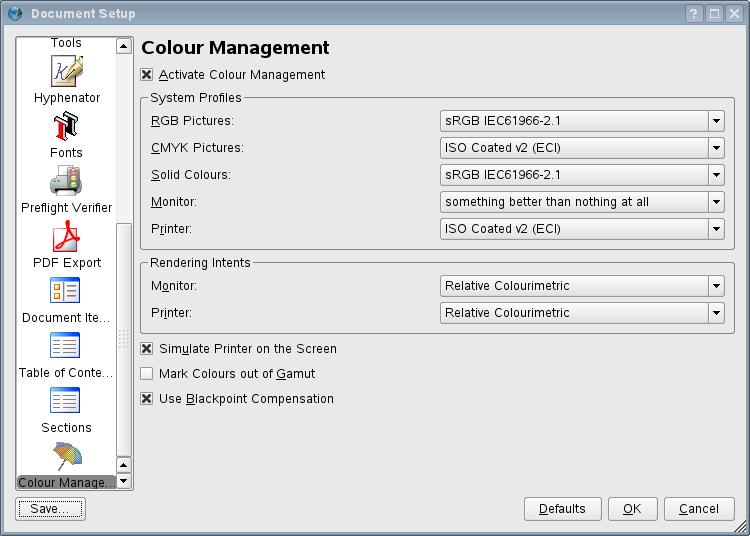
Task: Toggle Simulate Printer on the Screen
Action: (x=147, y=349)
